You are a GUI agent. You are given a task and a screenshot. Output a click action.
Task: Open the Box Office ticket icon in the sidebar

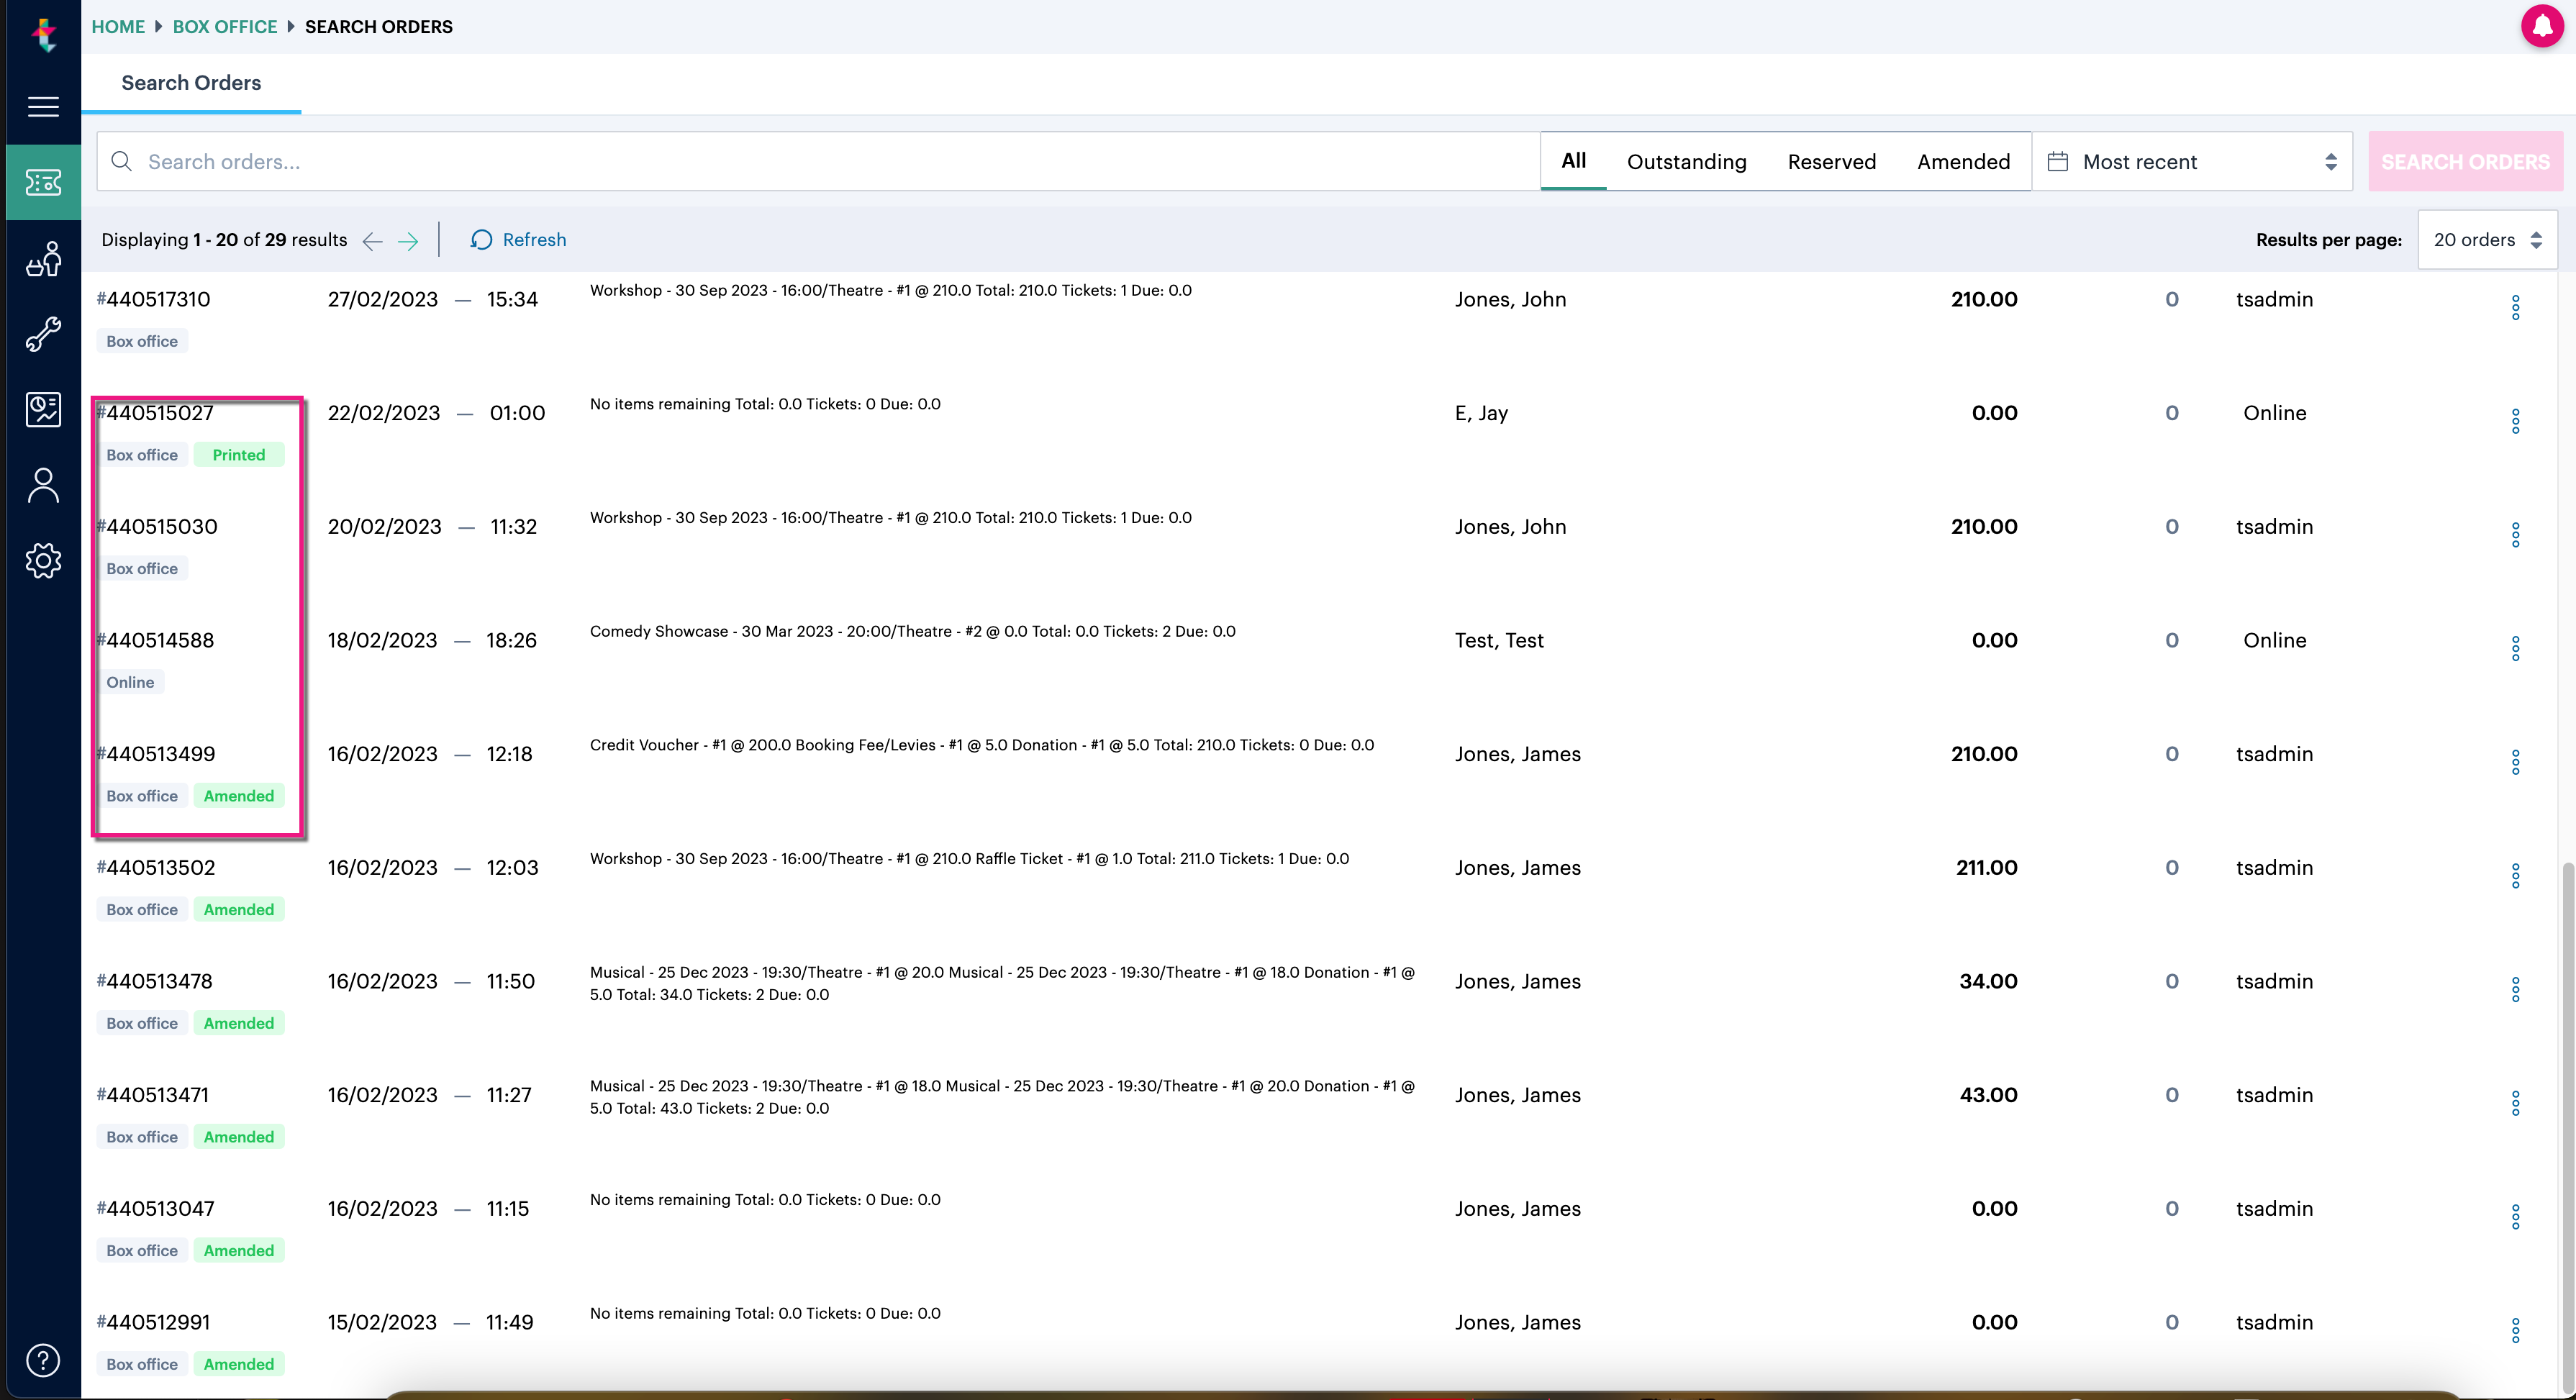(x=43, y=182)
